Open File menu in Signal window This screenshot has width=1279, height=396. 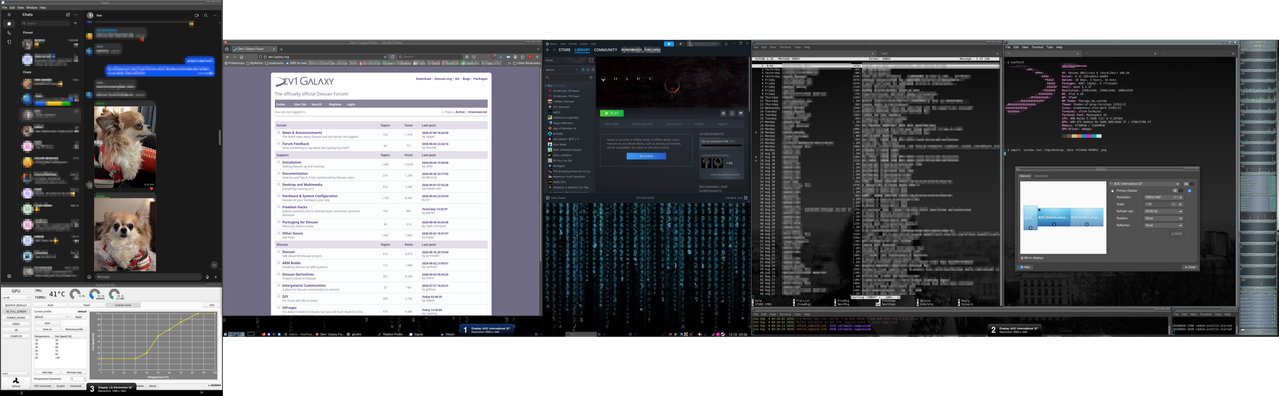click(x=4, y=7)
